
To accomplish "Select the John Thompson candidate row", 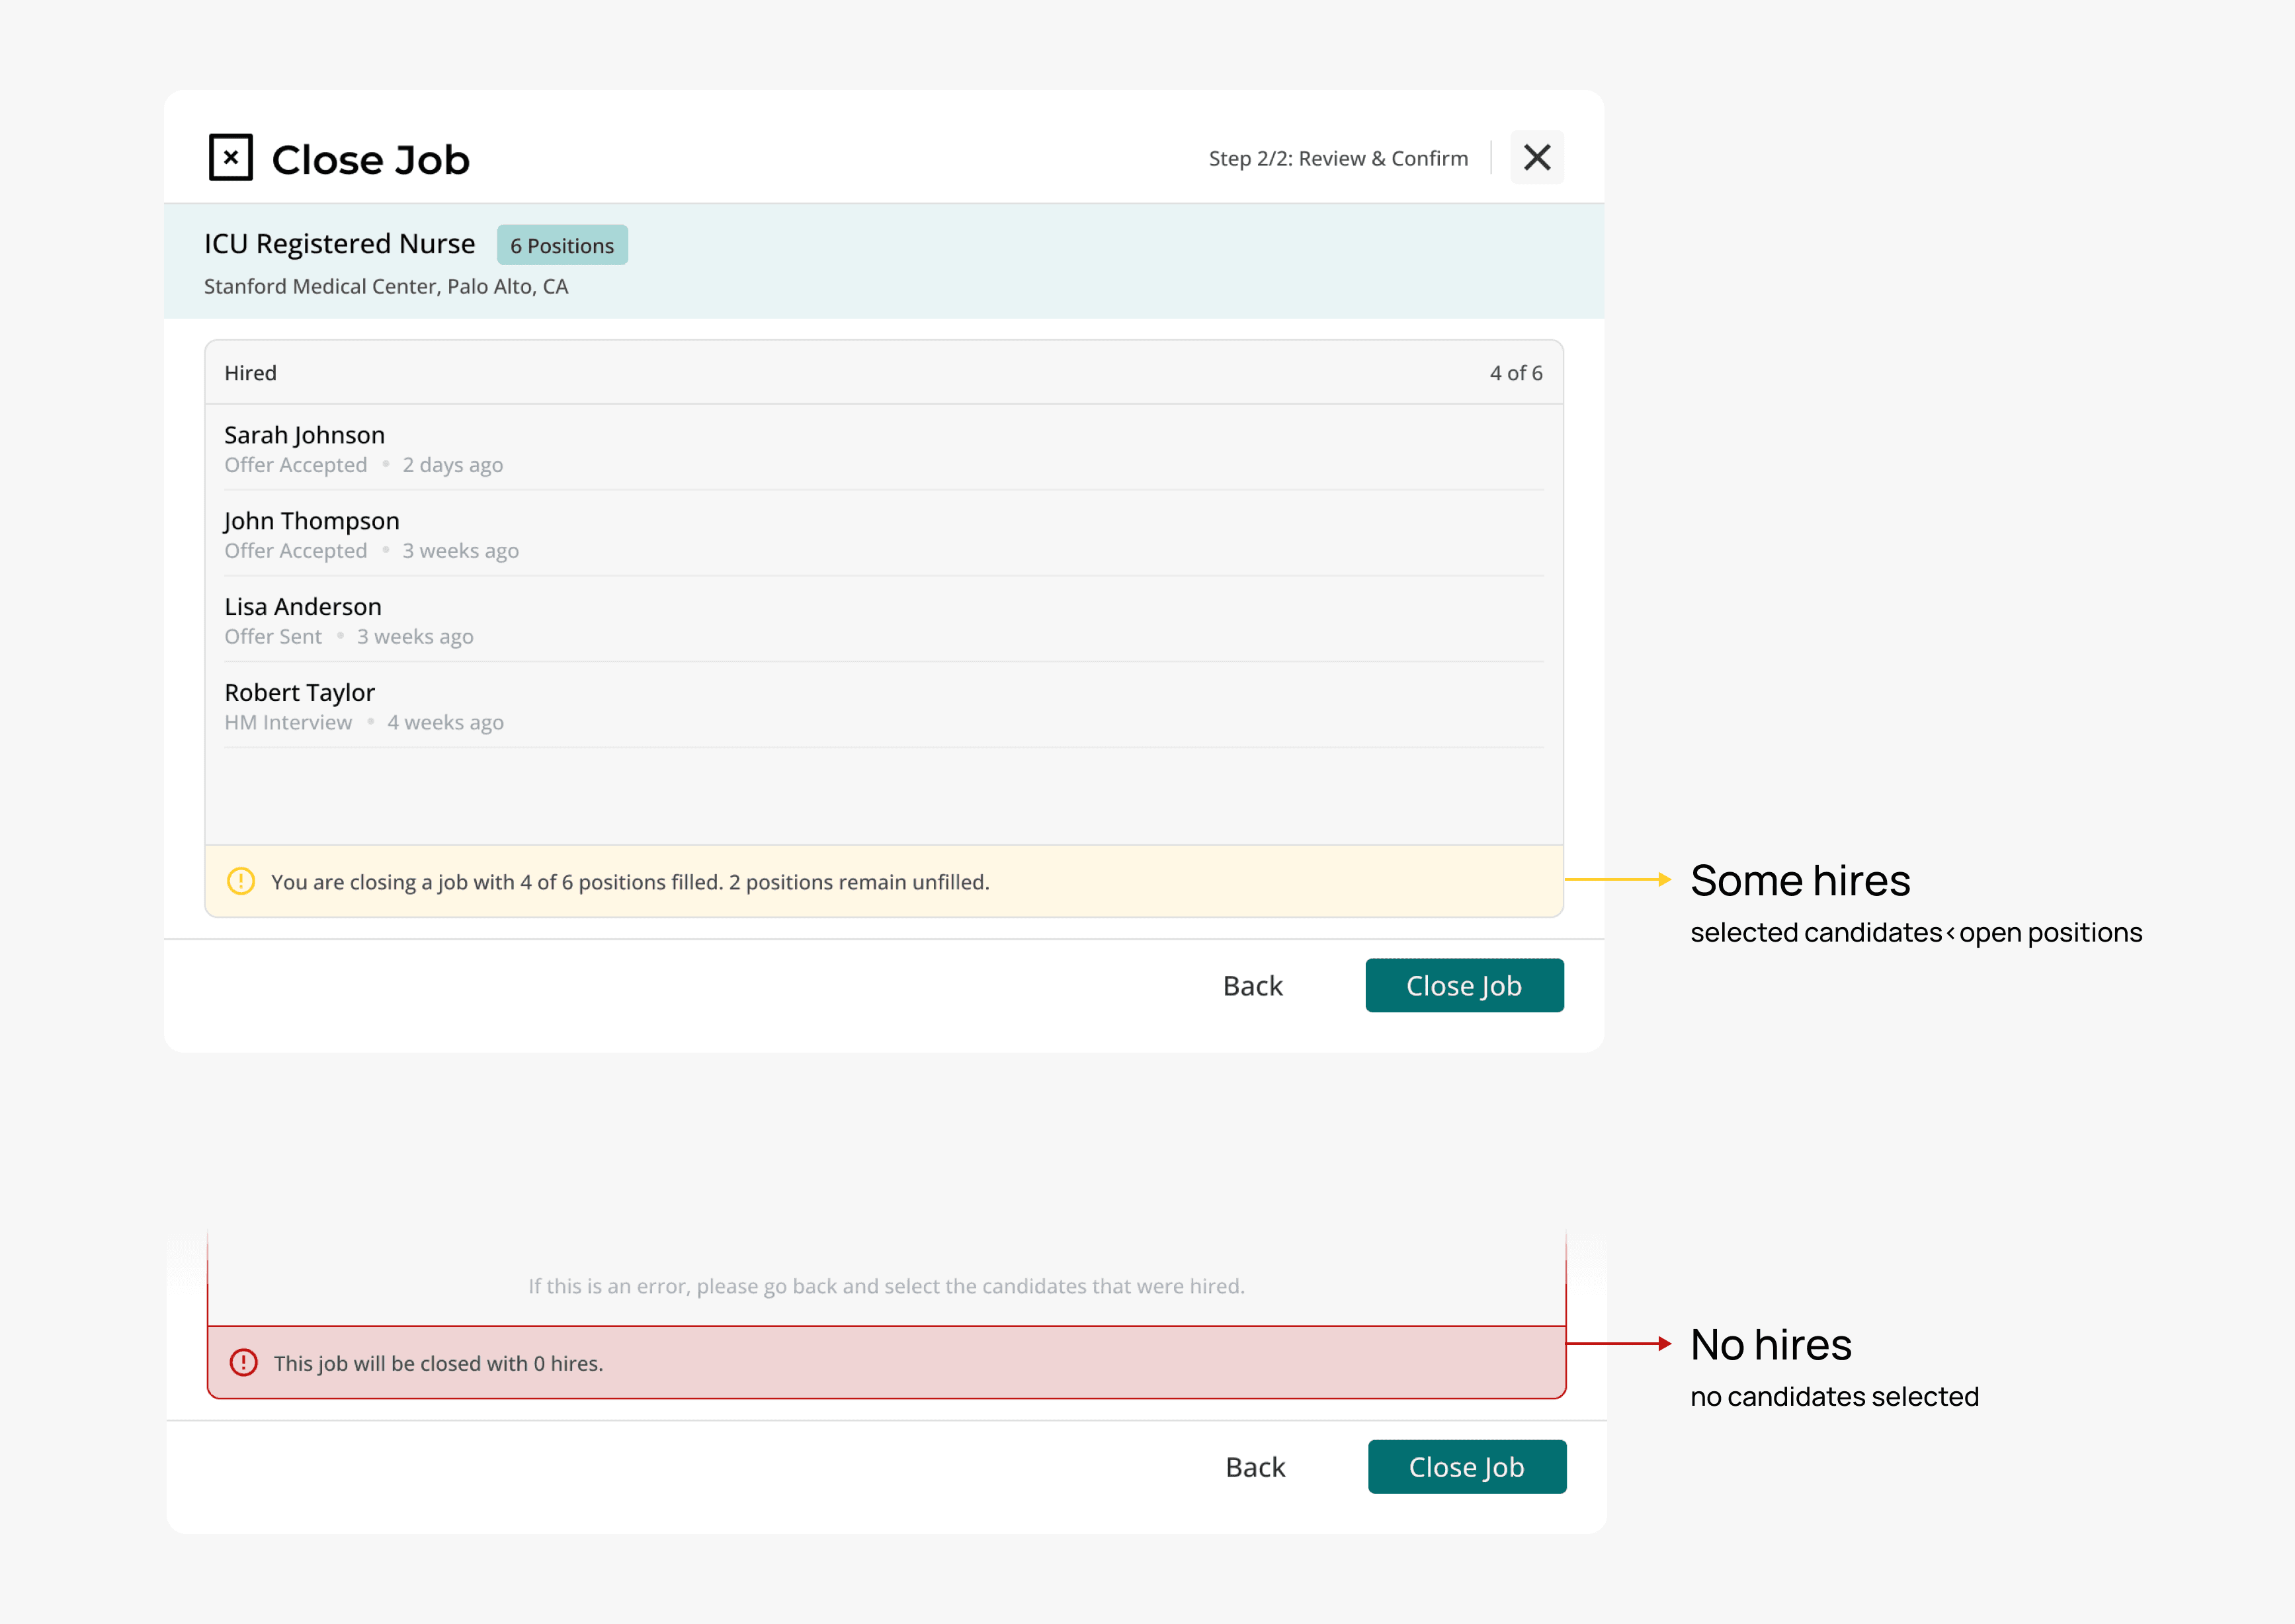I will pyautogui.click(x=311, y=522).
